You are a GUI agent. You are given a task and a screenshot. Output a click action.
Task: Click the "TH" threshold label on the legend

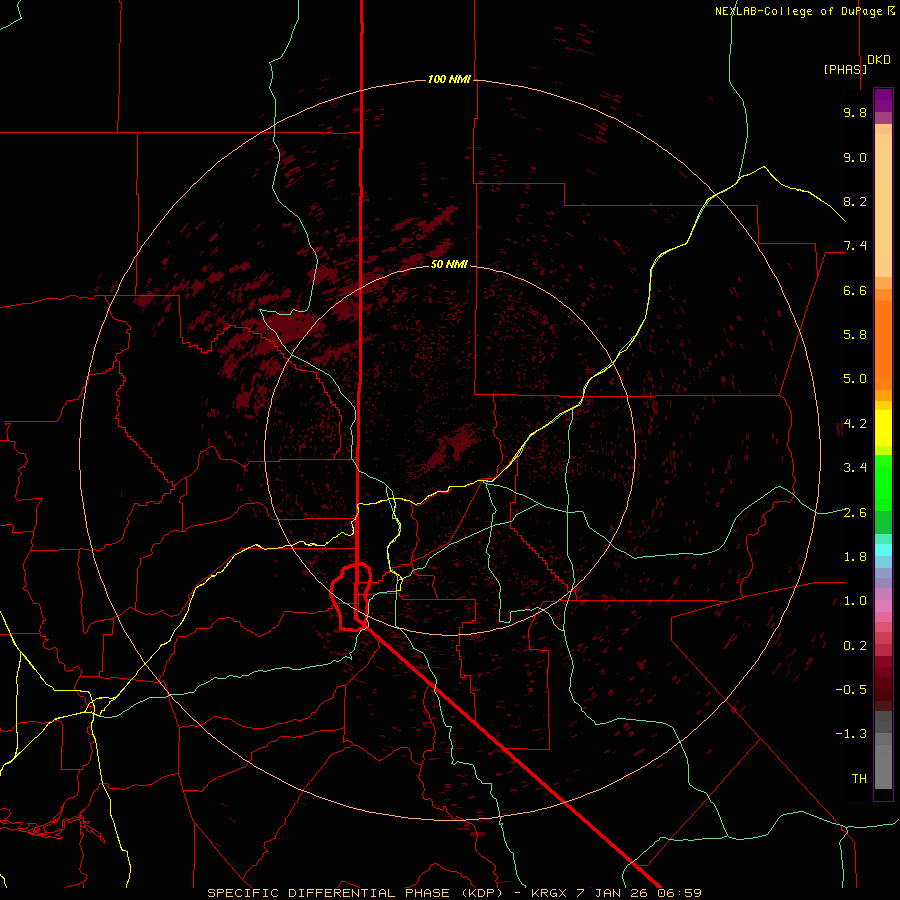[859, 779]
